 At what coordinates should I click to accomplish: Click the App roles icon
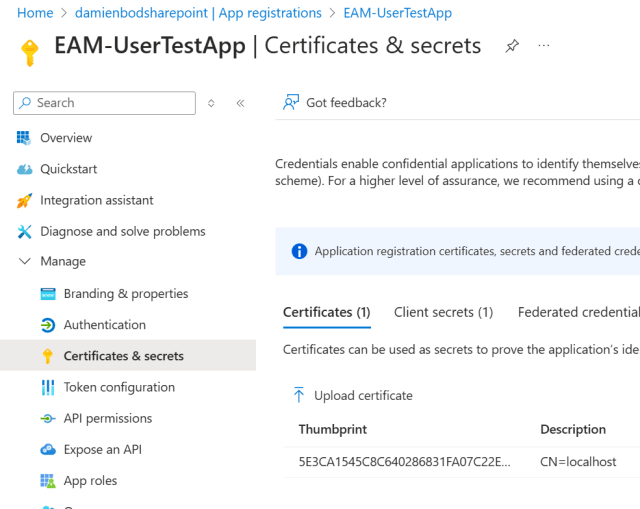tap(48, 481)
